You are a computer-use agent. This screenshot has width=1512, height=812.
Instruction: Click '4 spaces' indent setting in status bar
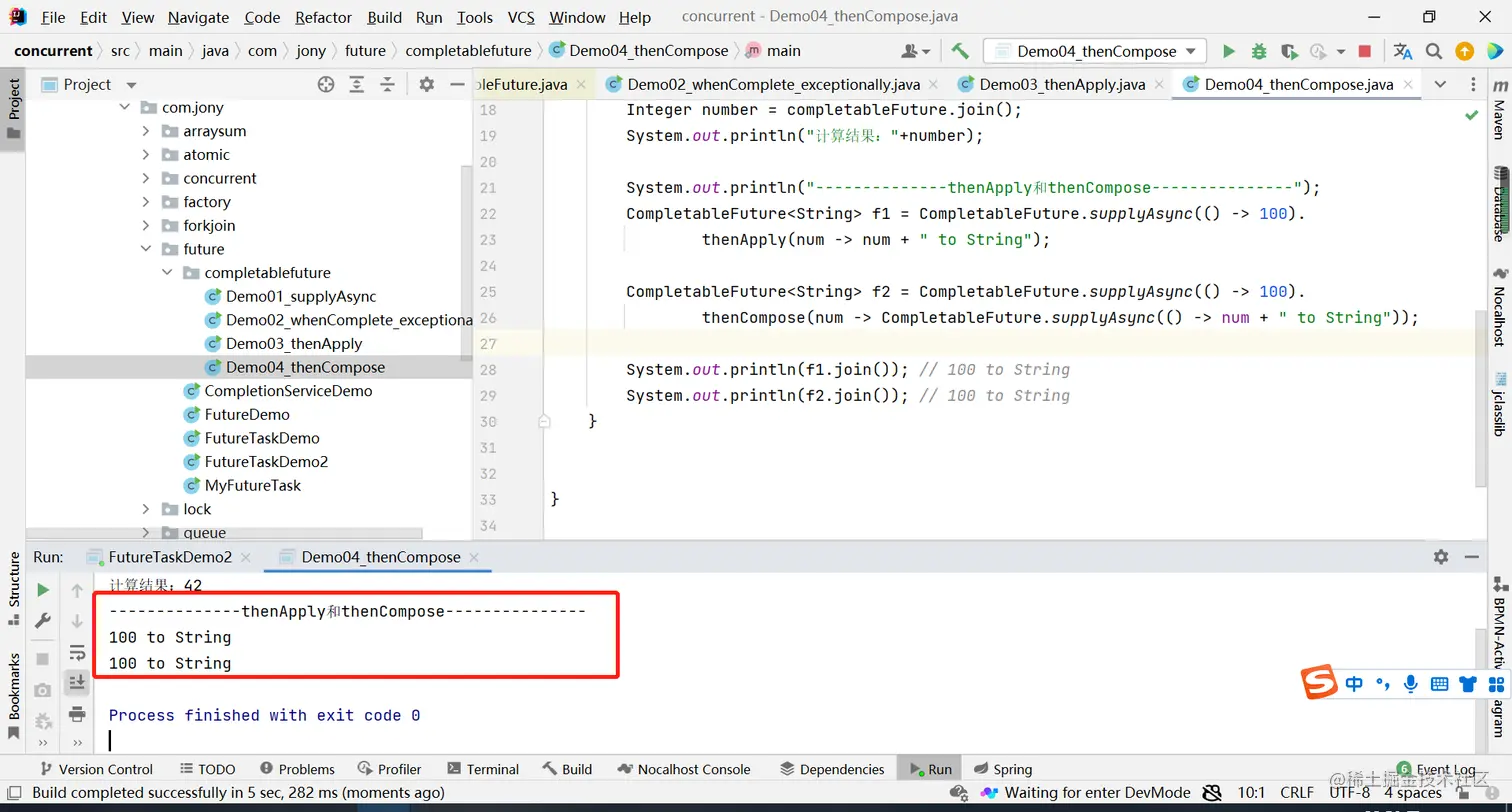tap(1412, 793)
